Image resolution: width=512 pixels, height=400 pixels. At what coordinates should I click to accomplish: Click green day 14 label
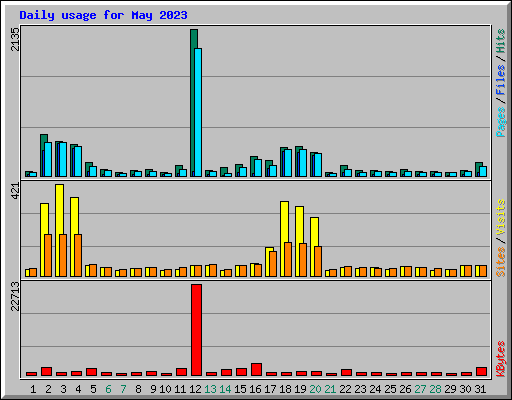tap(225, 389)
